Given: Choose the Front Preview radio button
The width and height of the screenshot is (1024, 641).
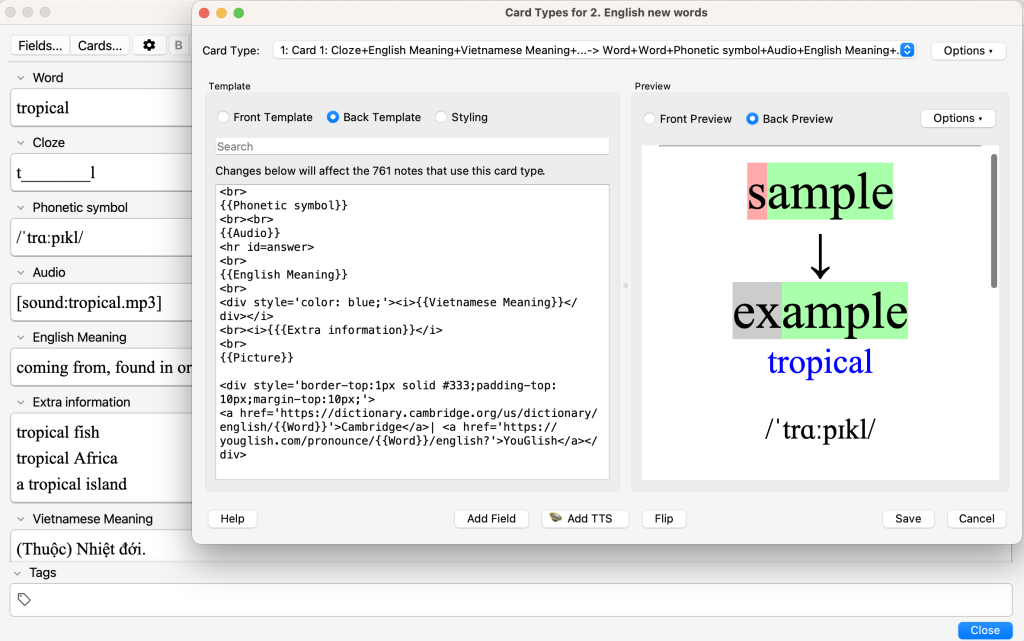Looking at the screenshot, I should pos(649,119).
